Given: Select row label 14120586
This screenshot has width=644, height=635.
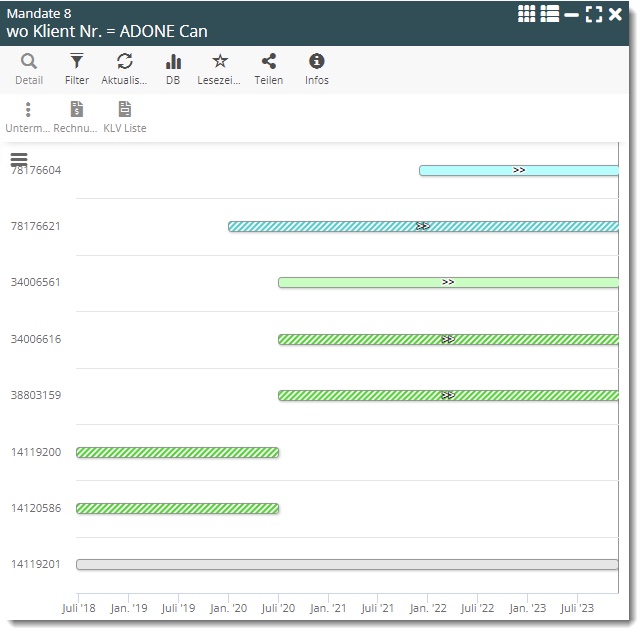Looking at the screenshot, I should (x=36, y=508).
